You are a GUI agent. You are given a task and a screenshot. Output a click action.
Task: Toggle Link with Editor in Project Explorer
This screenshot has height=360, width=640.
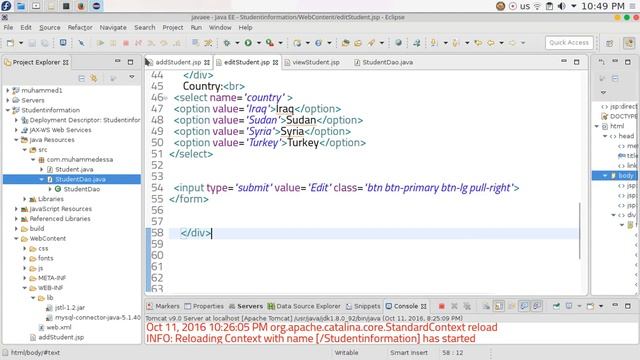(93, 78)
